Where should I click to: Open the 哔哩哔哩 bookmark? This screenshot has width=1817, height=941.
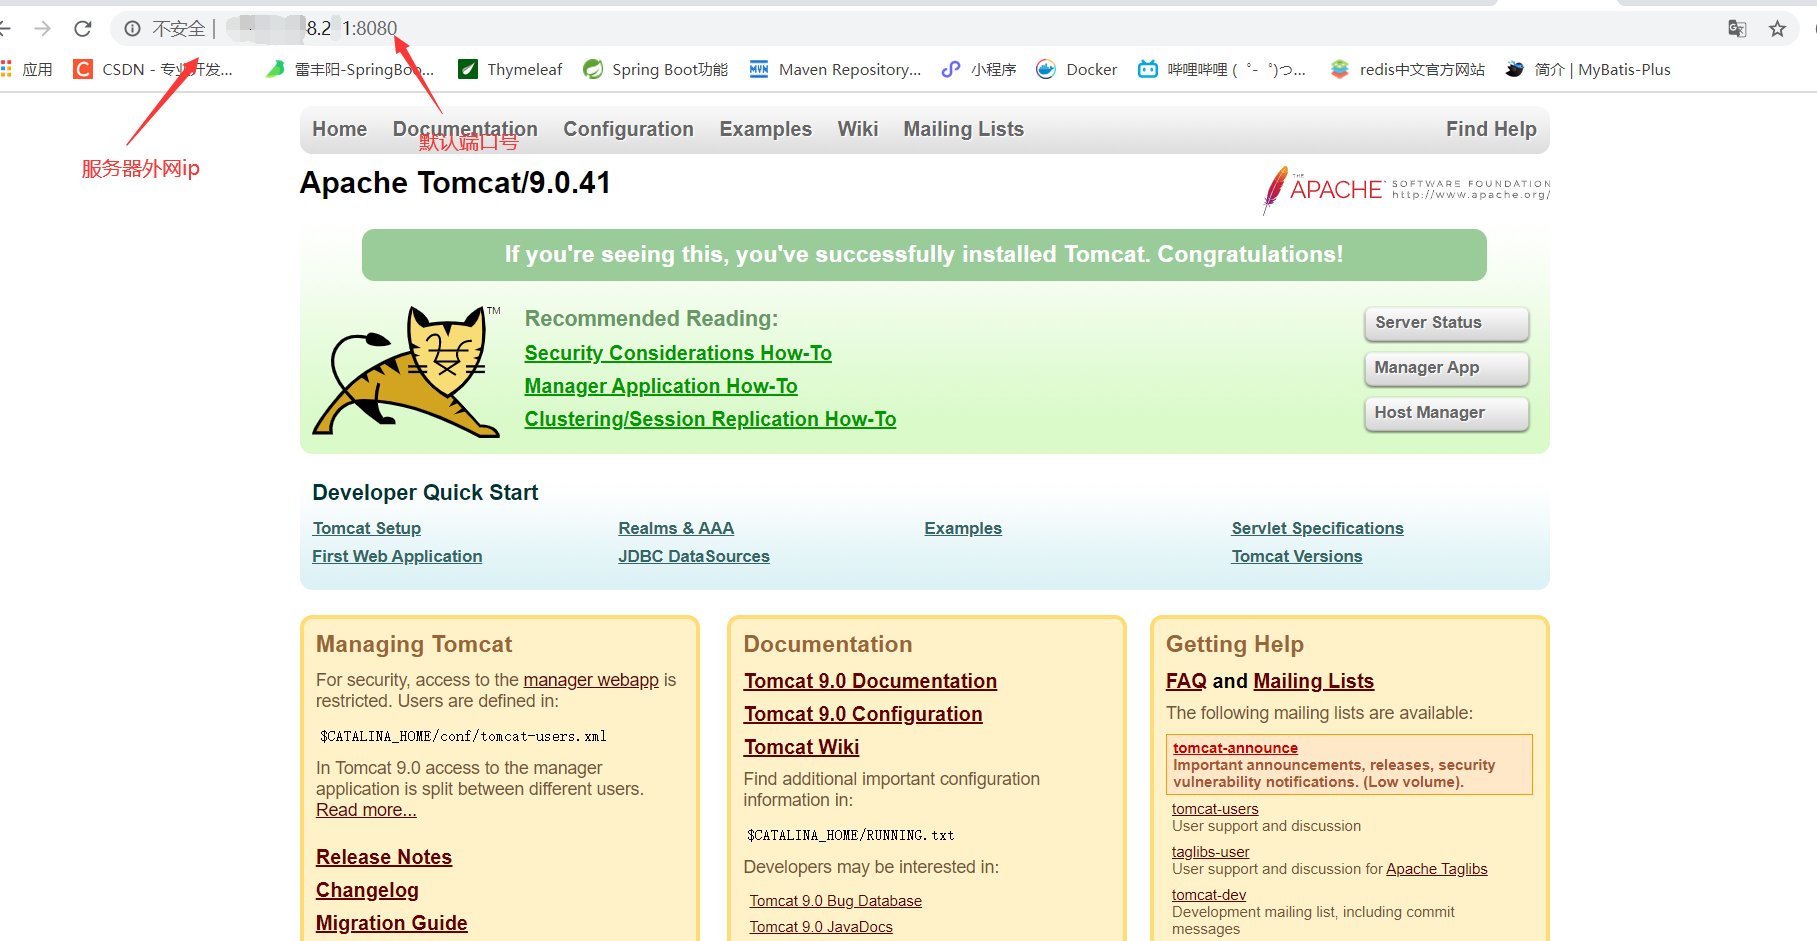point(1222,69)
